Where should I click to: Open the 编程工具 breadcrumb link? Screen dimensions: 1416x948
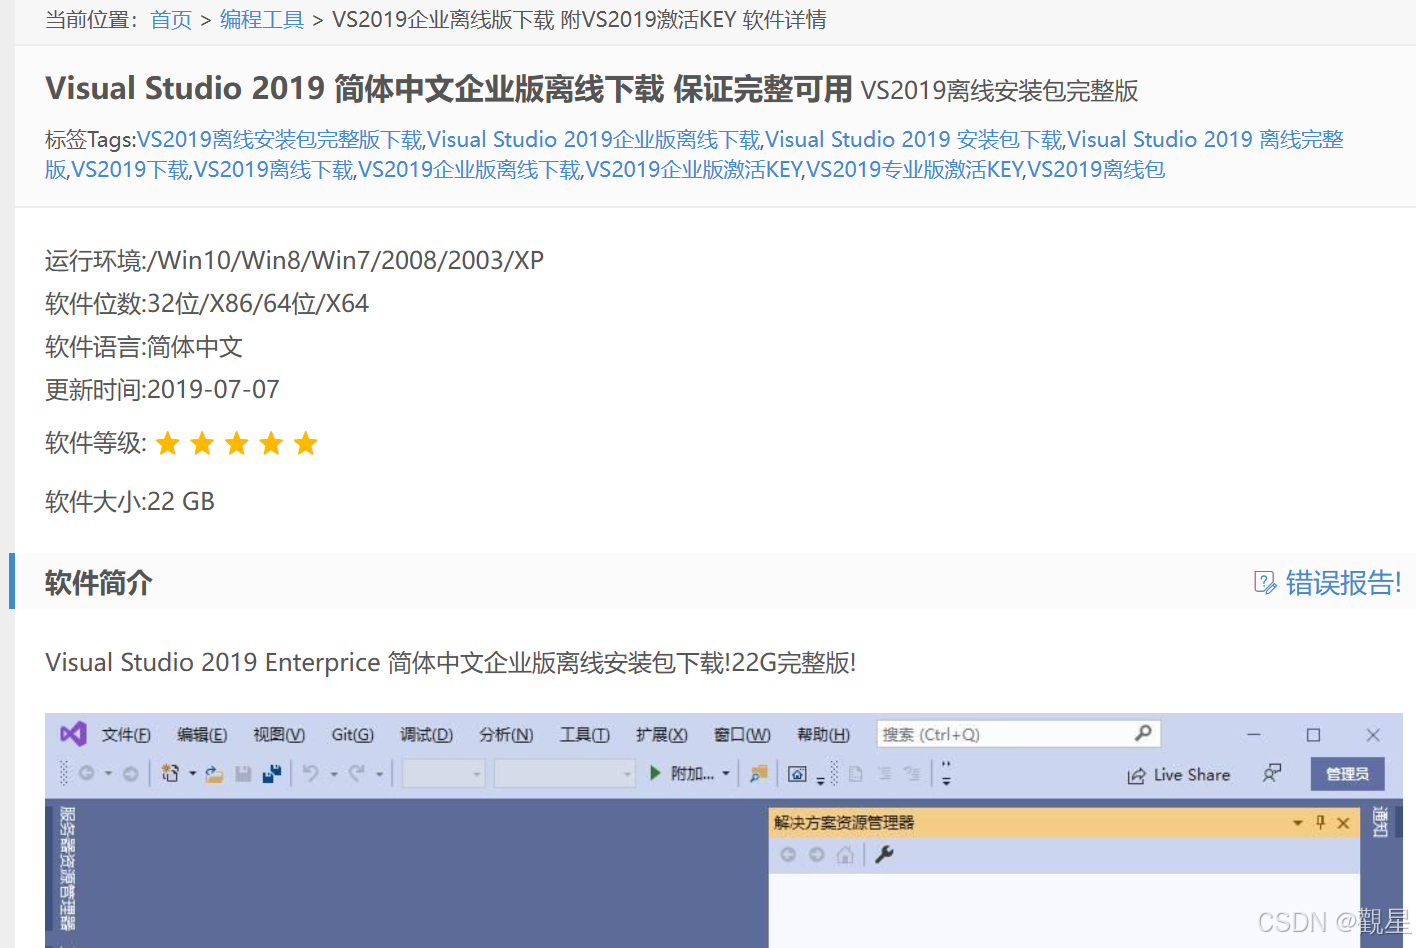[262, 20]
